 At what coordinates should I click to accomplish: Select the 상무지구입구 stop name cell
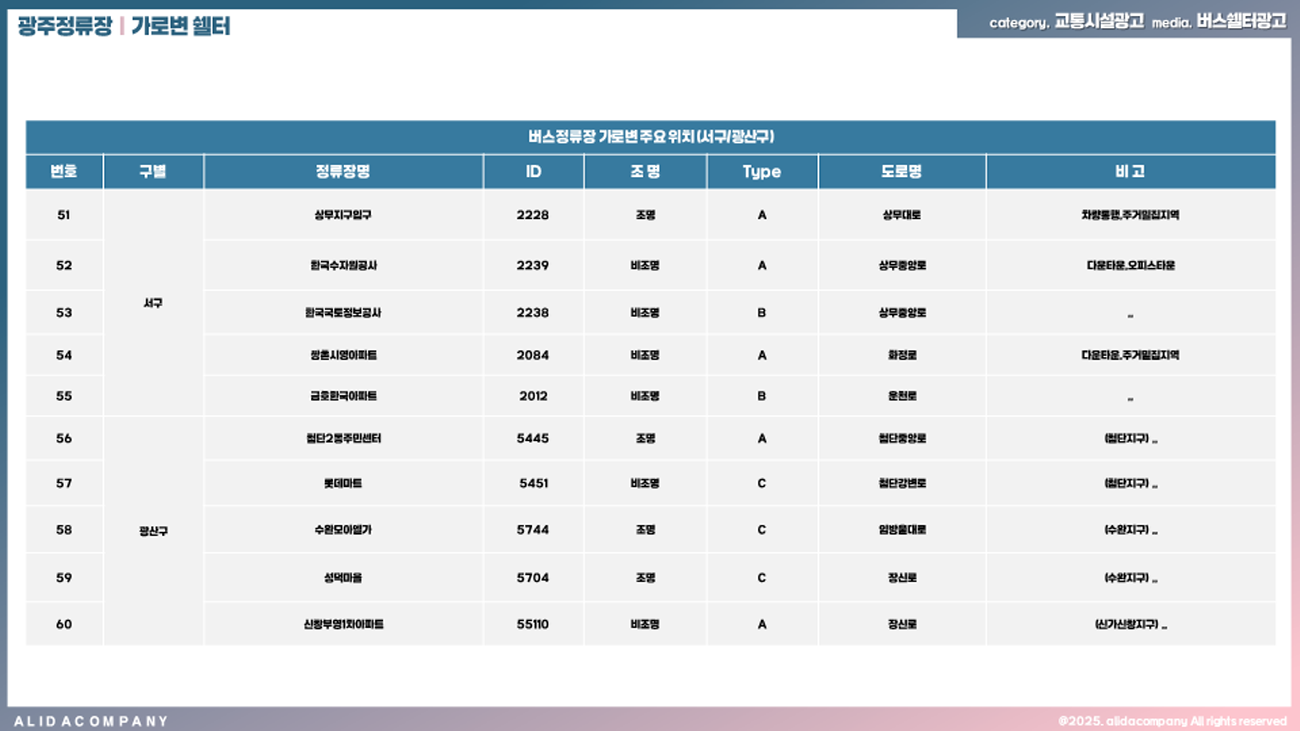[x=343, y=215]
